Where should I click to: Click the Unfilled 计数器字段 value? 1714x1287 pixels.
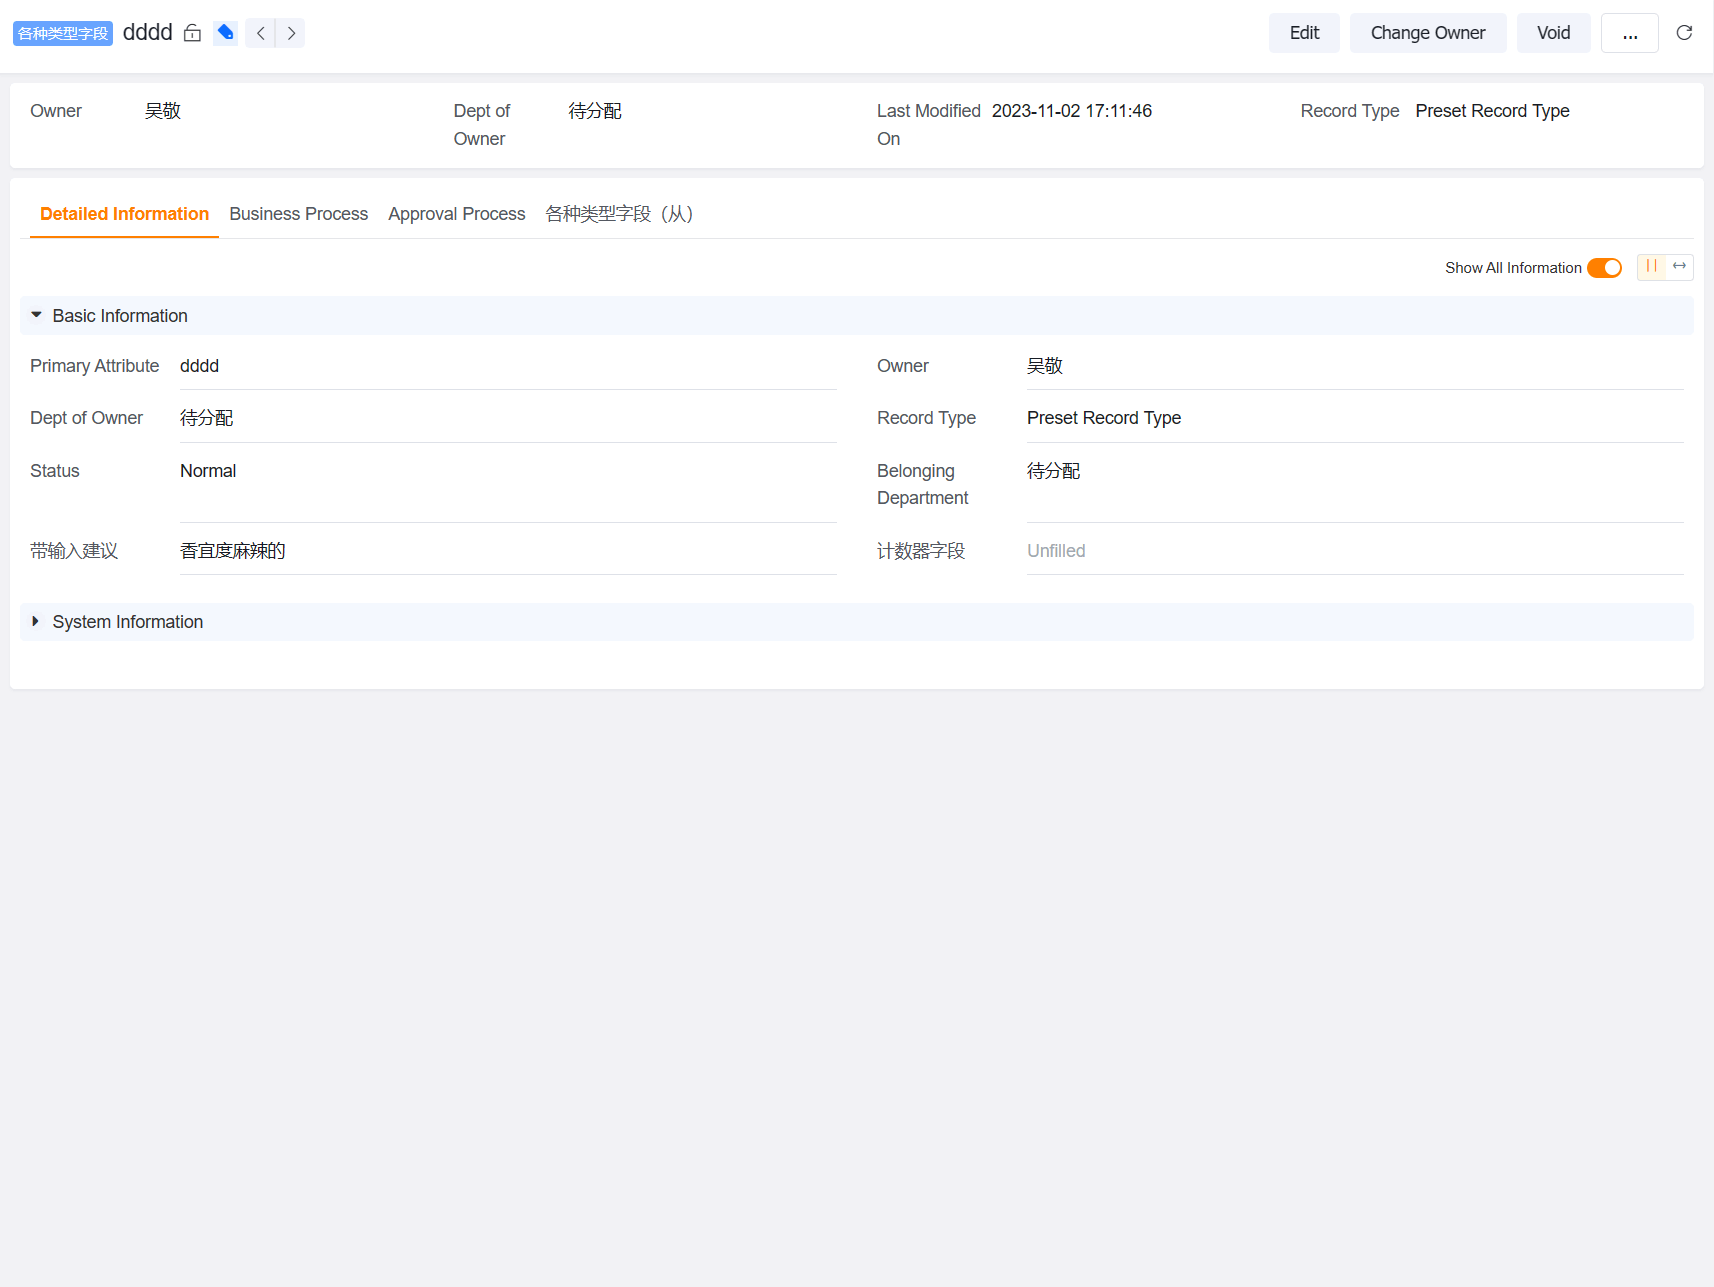[x=1056, y=551]
